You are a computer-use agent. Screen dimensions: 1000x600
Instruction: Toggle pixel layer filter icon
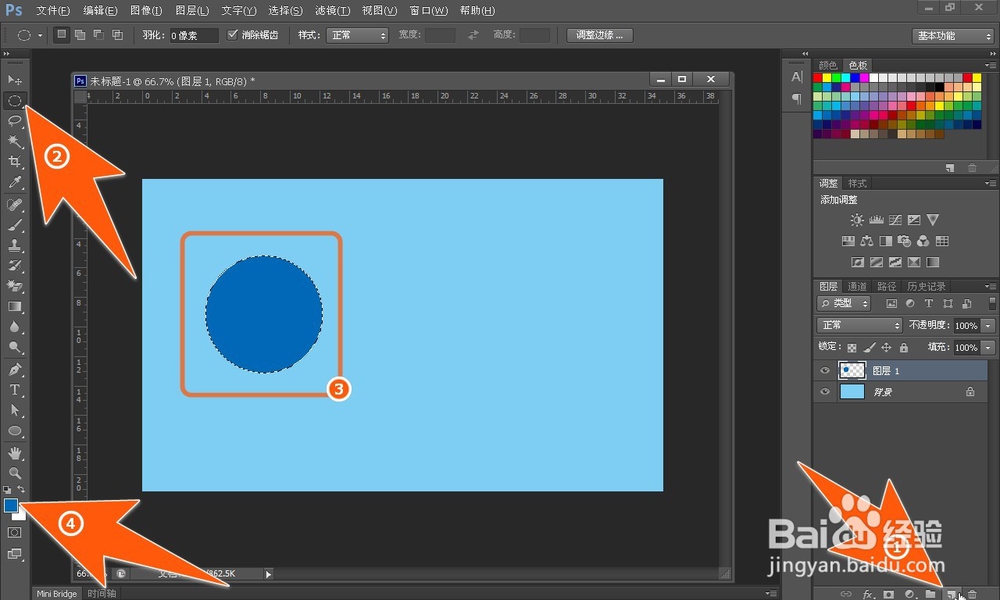click(x=892, y=304)
